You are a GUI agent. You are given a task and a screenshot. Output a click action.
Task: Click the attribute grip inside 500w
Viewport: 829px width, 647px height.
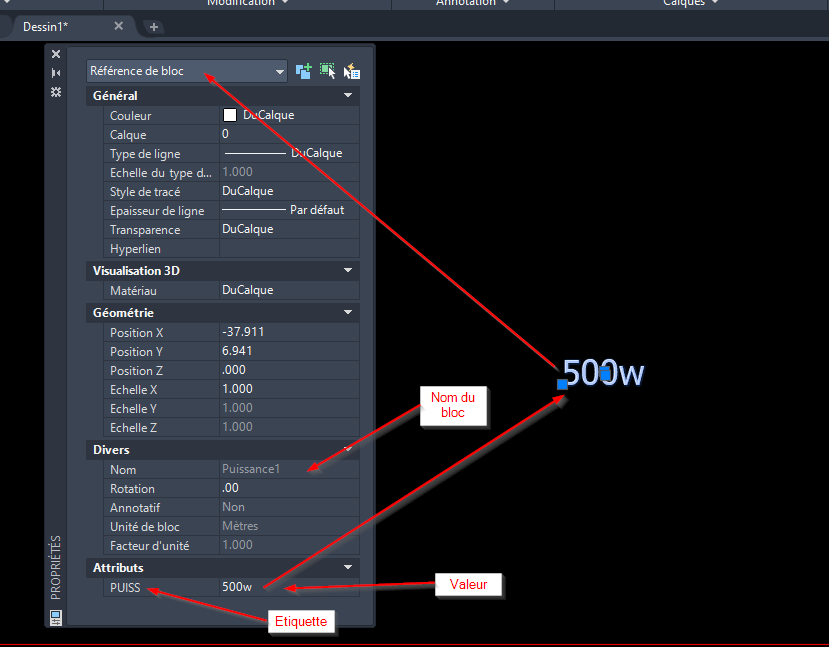(x=605, y=374)
